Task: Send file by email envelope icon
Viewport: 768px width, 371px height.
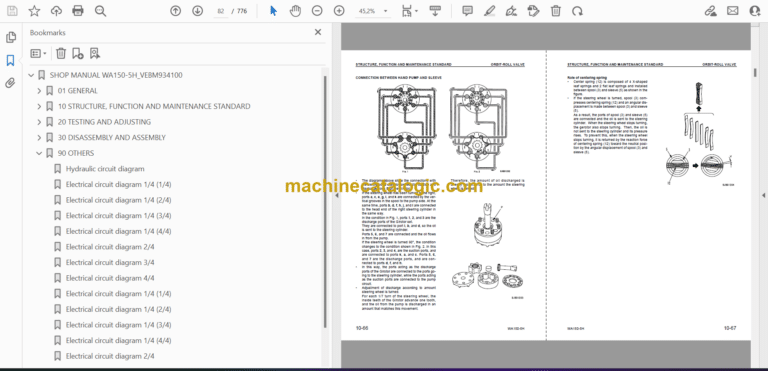Action: [x=733, y=11]
